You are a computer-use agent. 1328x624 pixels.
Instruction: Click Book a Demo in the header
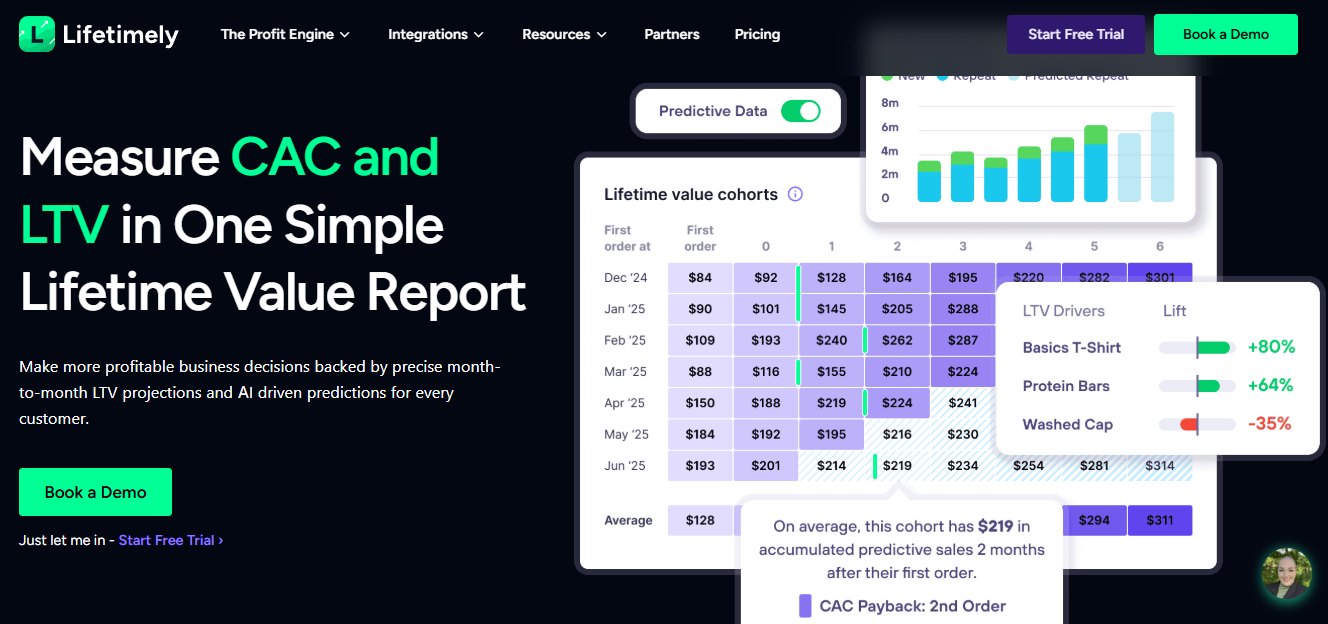[1226, 34]
